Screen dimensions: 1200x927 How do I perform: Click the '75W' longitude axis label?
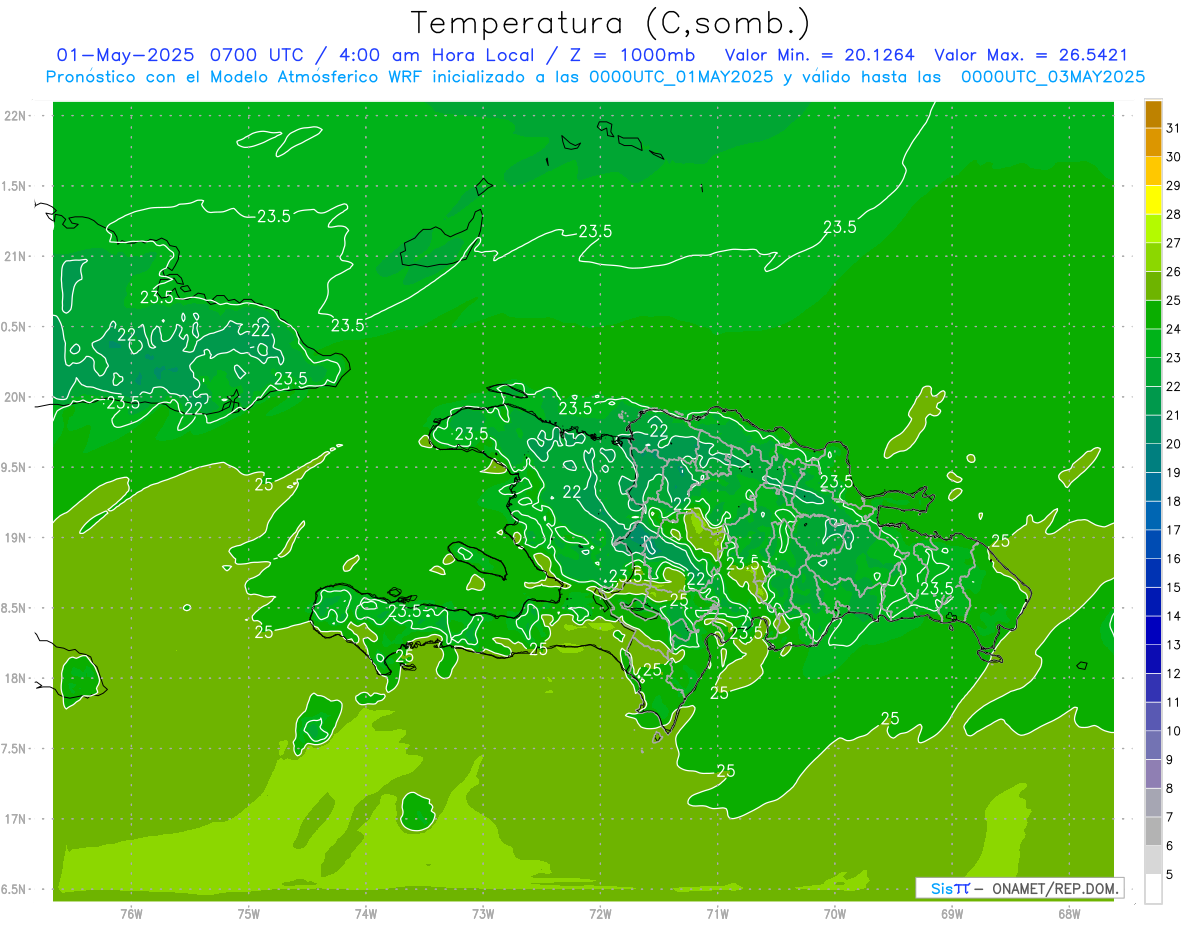point(249,913)
